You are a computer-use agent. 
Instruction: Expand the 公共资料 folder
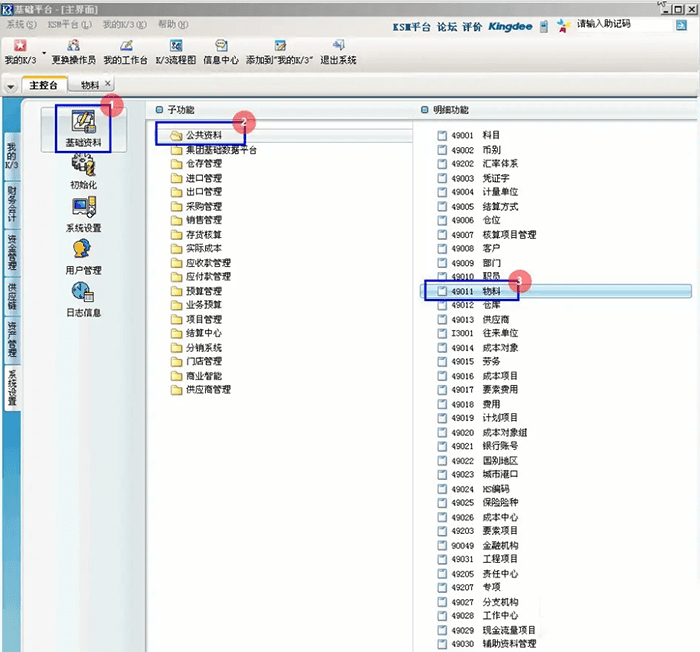tap(203, 135)
